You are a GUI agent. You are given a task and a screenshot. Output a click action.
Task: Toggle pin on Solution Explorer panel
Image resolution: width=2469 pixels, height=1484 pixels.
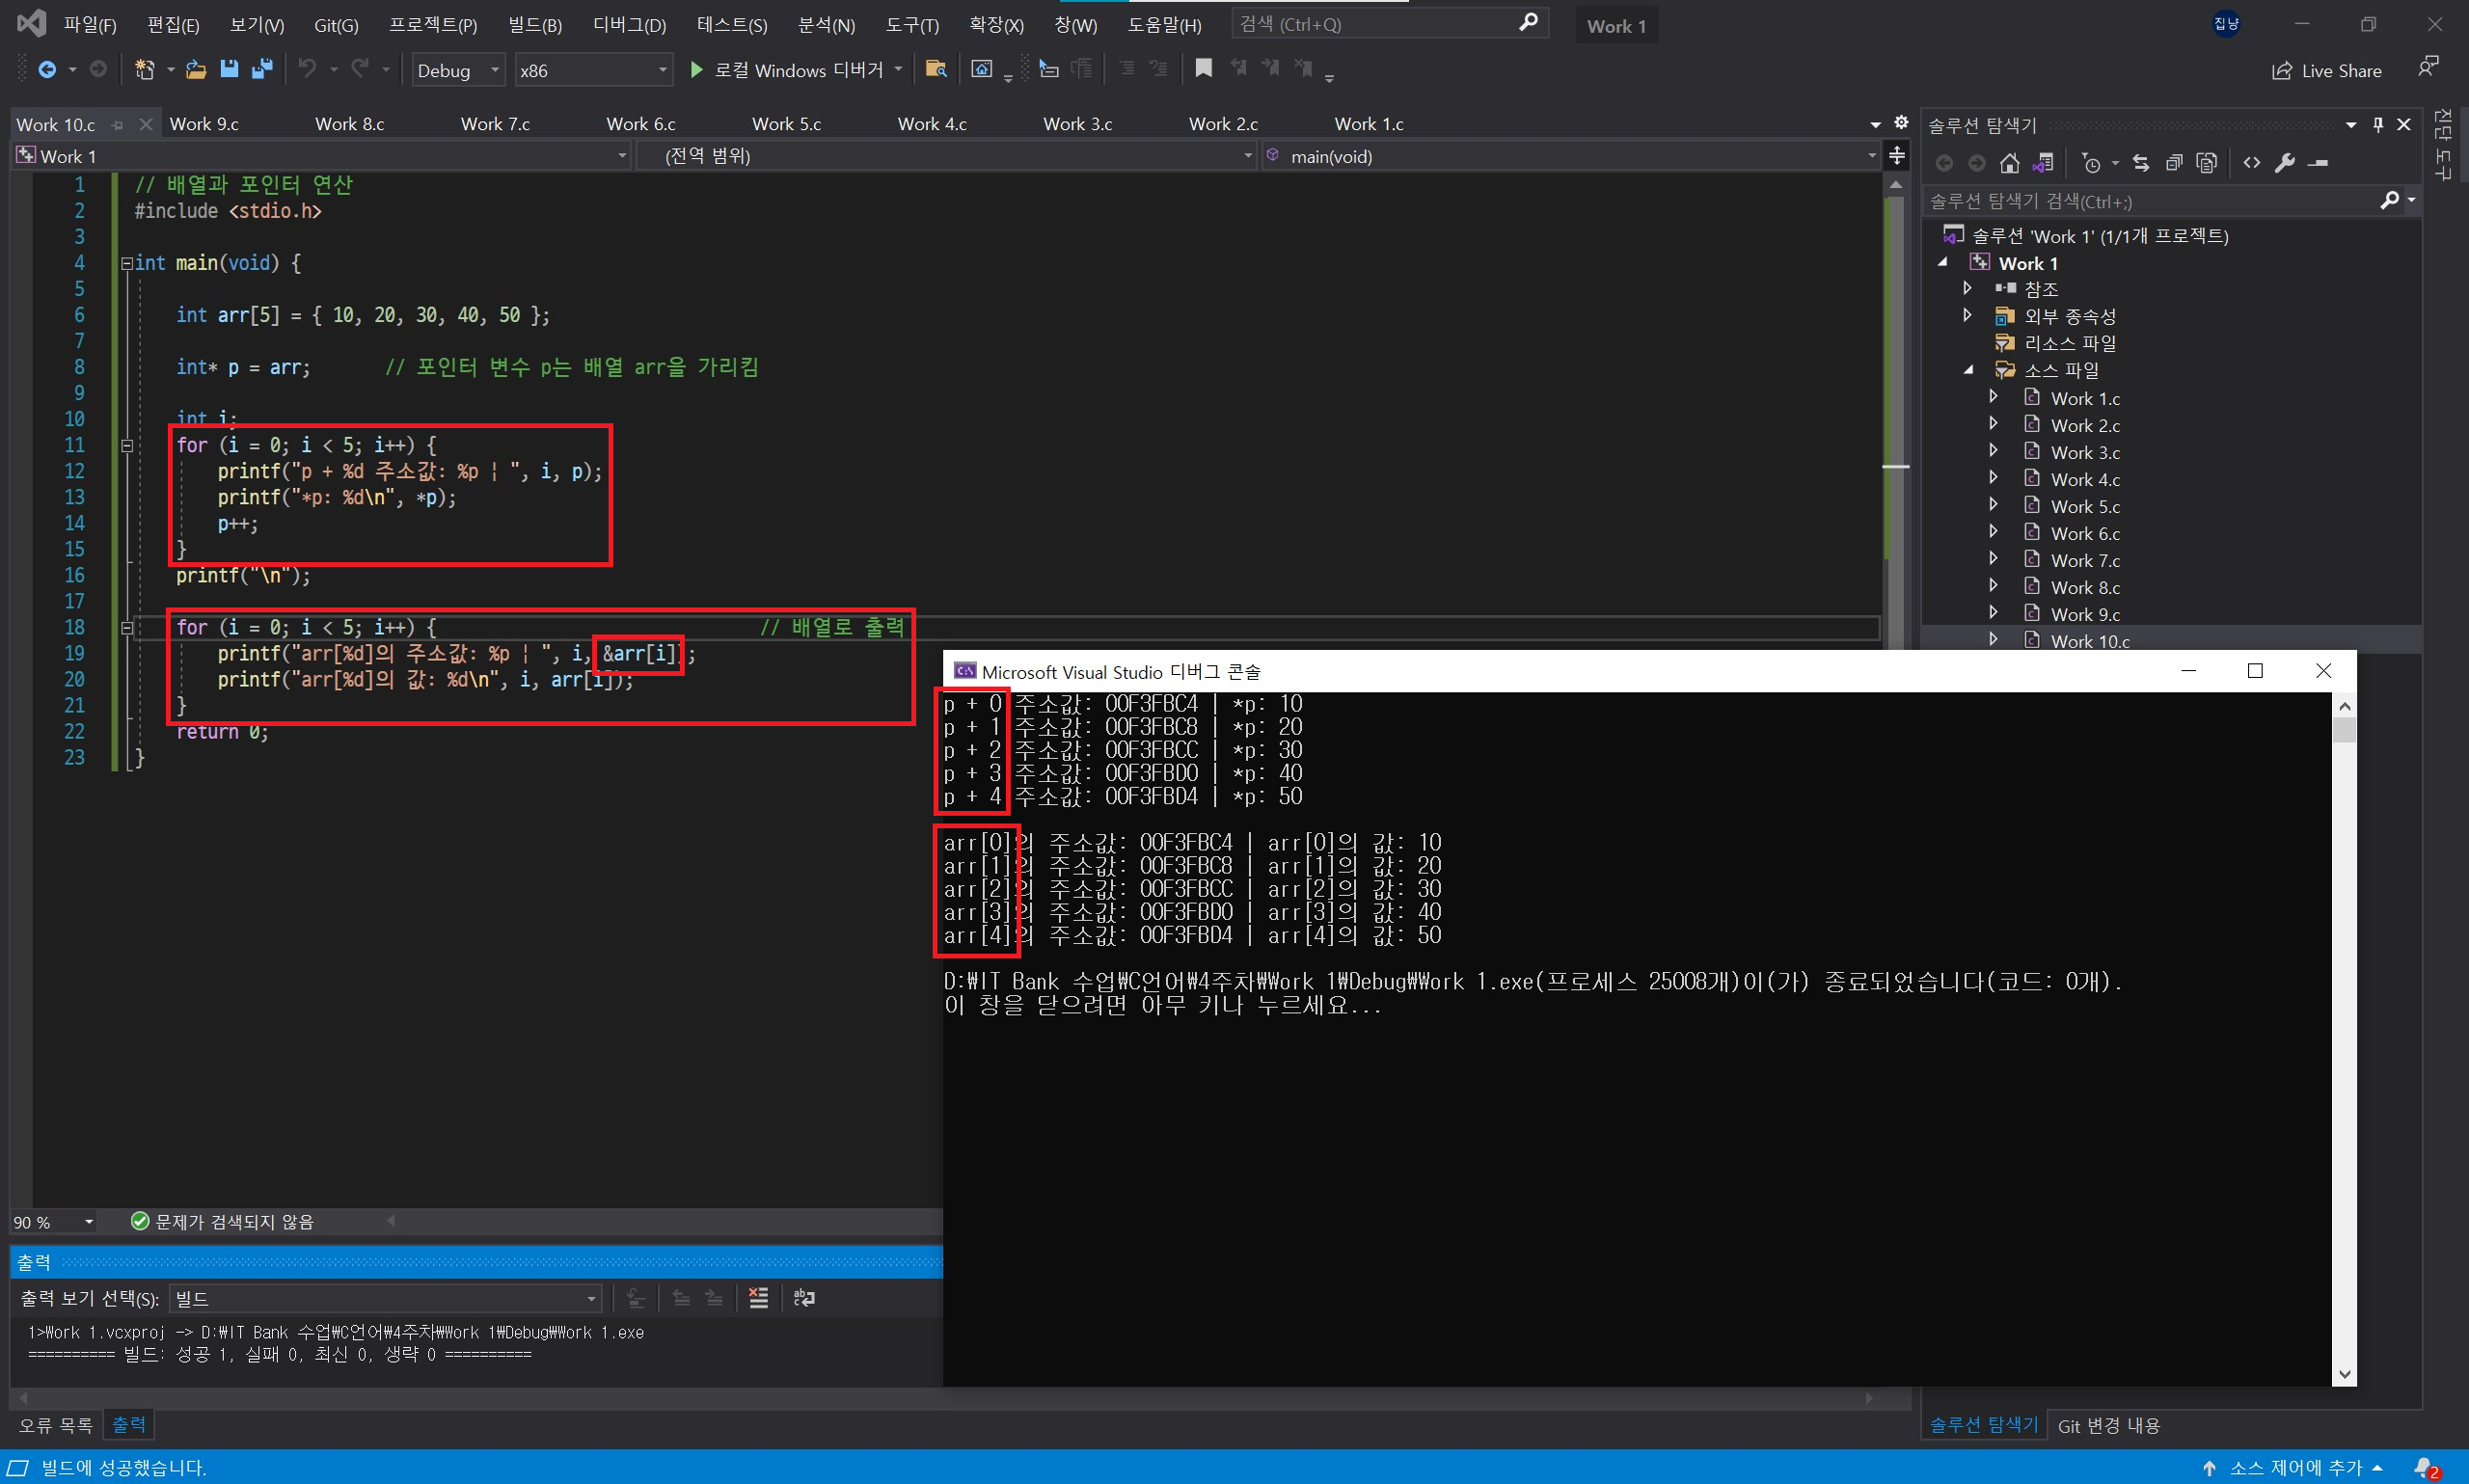tap(2378, 124)
